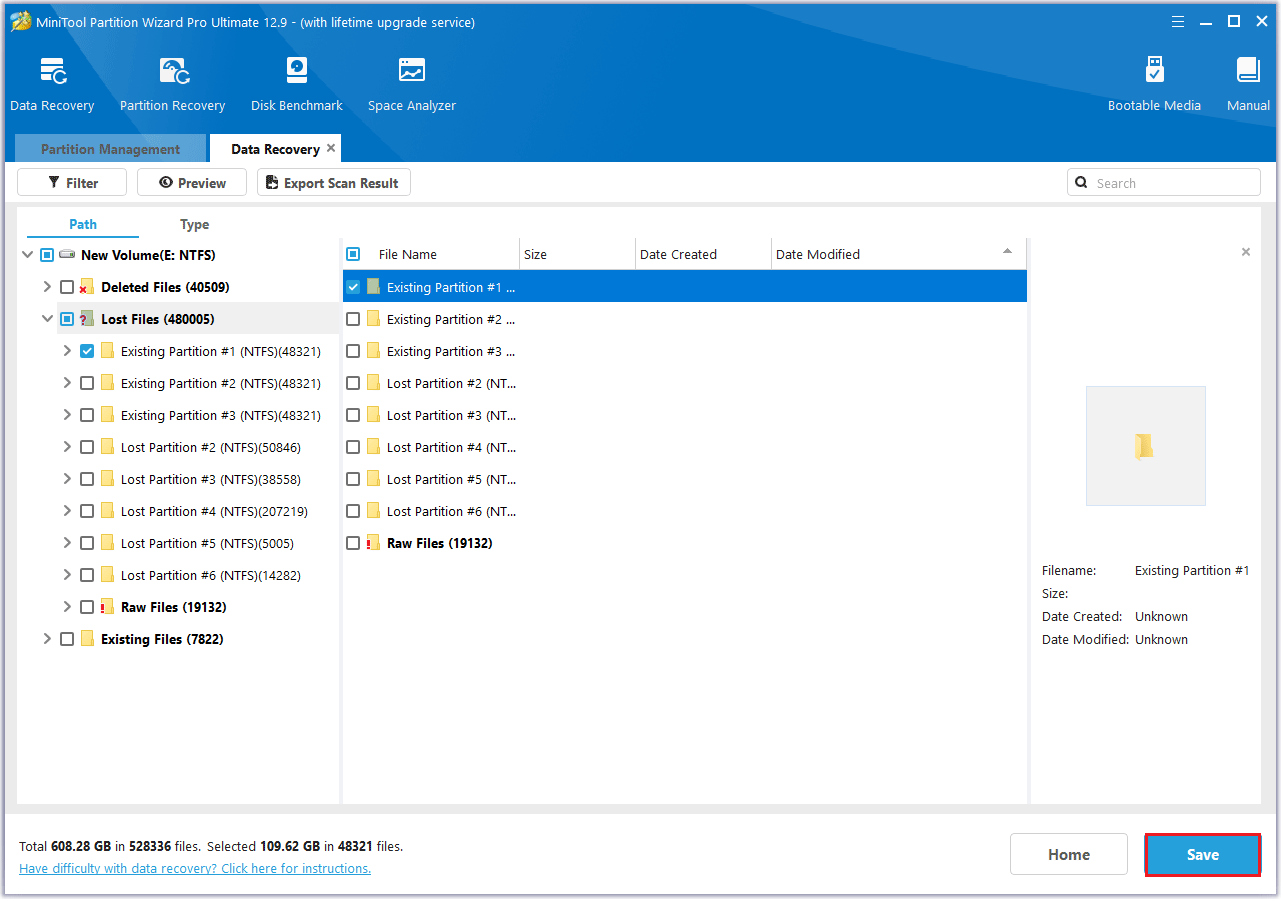Close the preview pane with X

(1246, 252)
